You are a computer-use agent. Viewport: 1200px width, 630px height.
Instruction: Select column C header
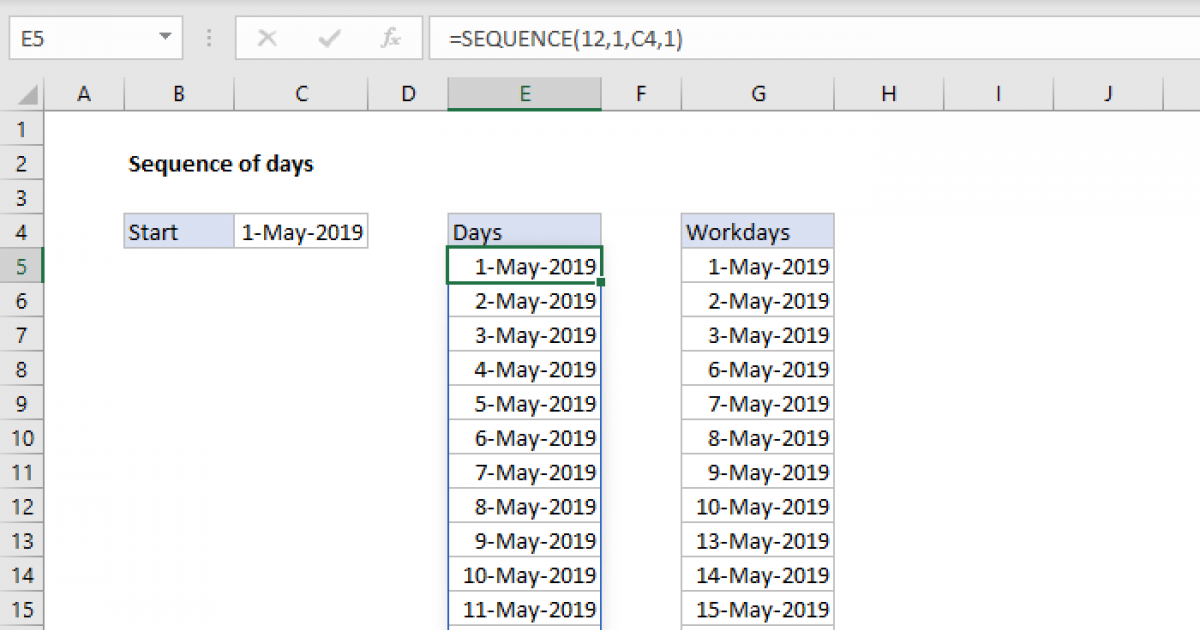[x=301, y=94]
